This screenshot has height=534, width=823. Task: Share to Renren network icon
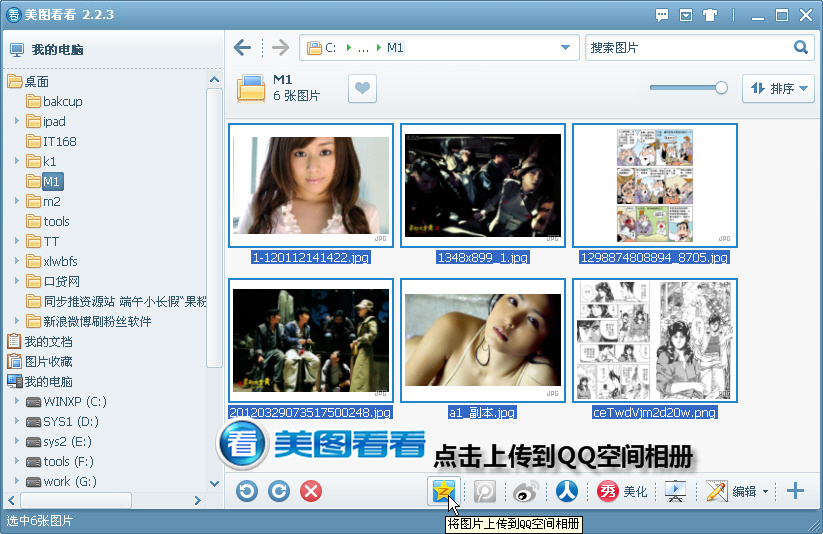tap(567, 491)
